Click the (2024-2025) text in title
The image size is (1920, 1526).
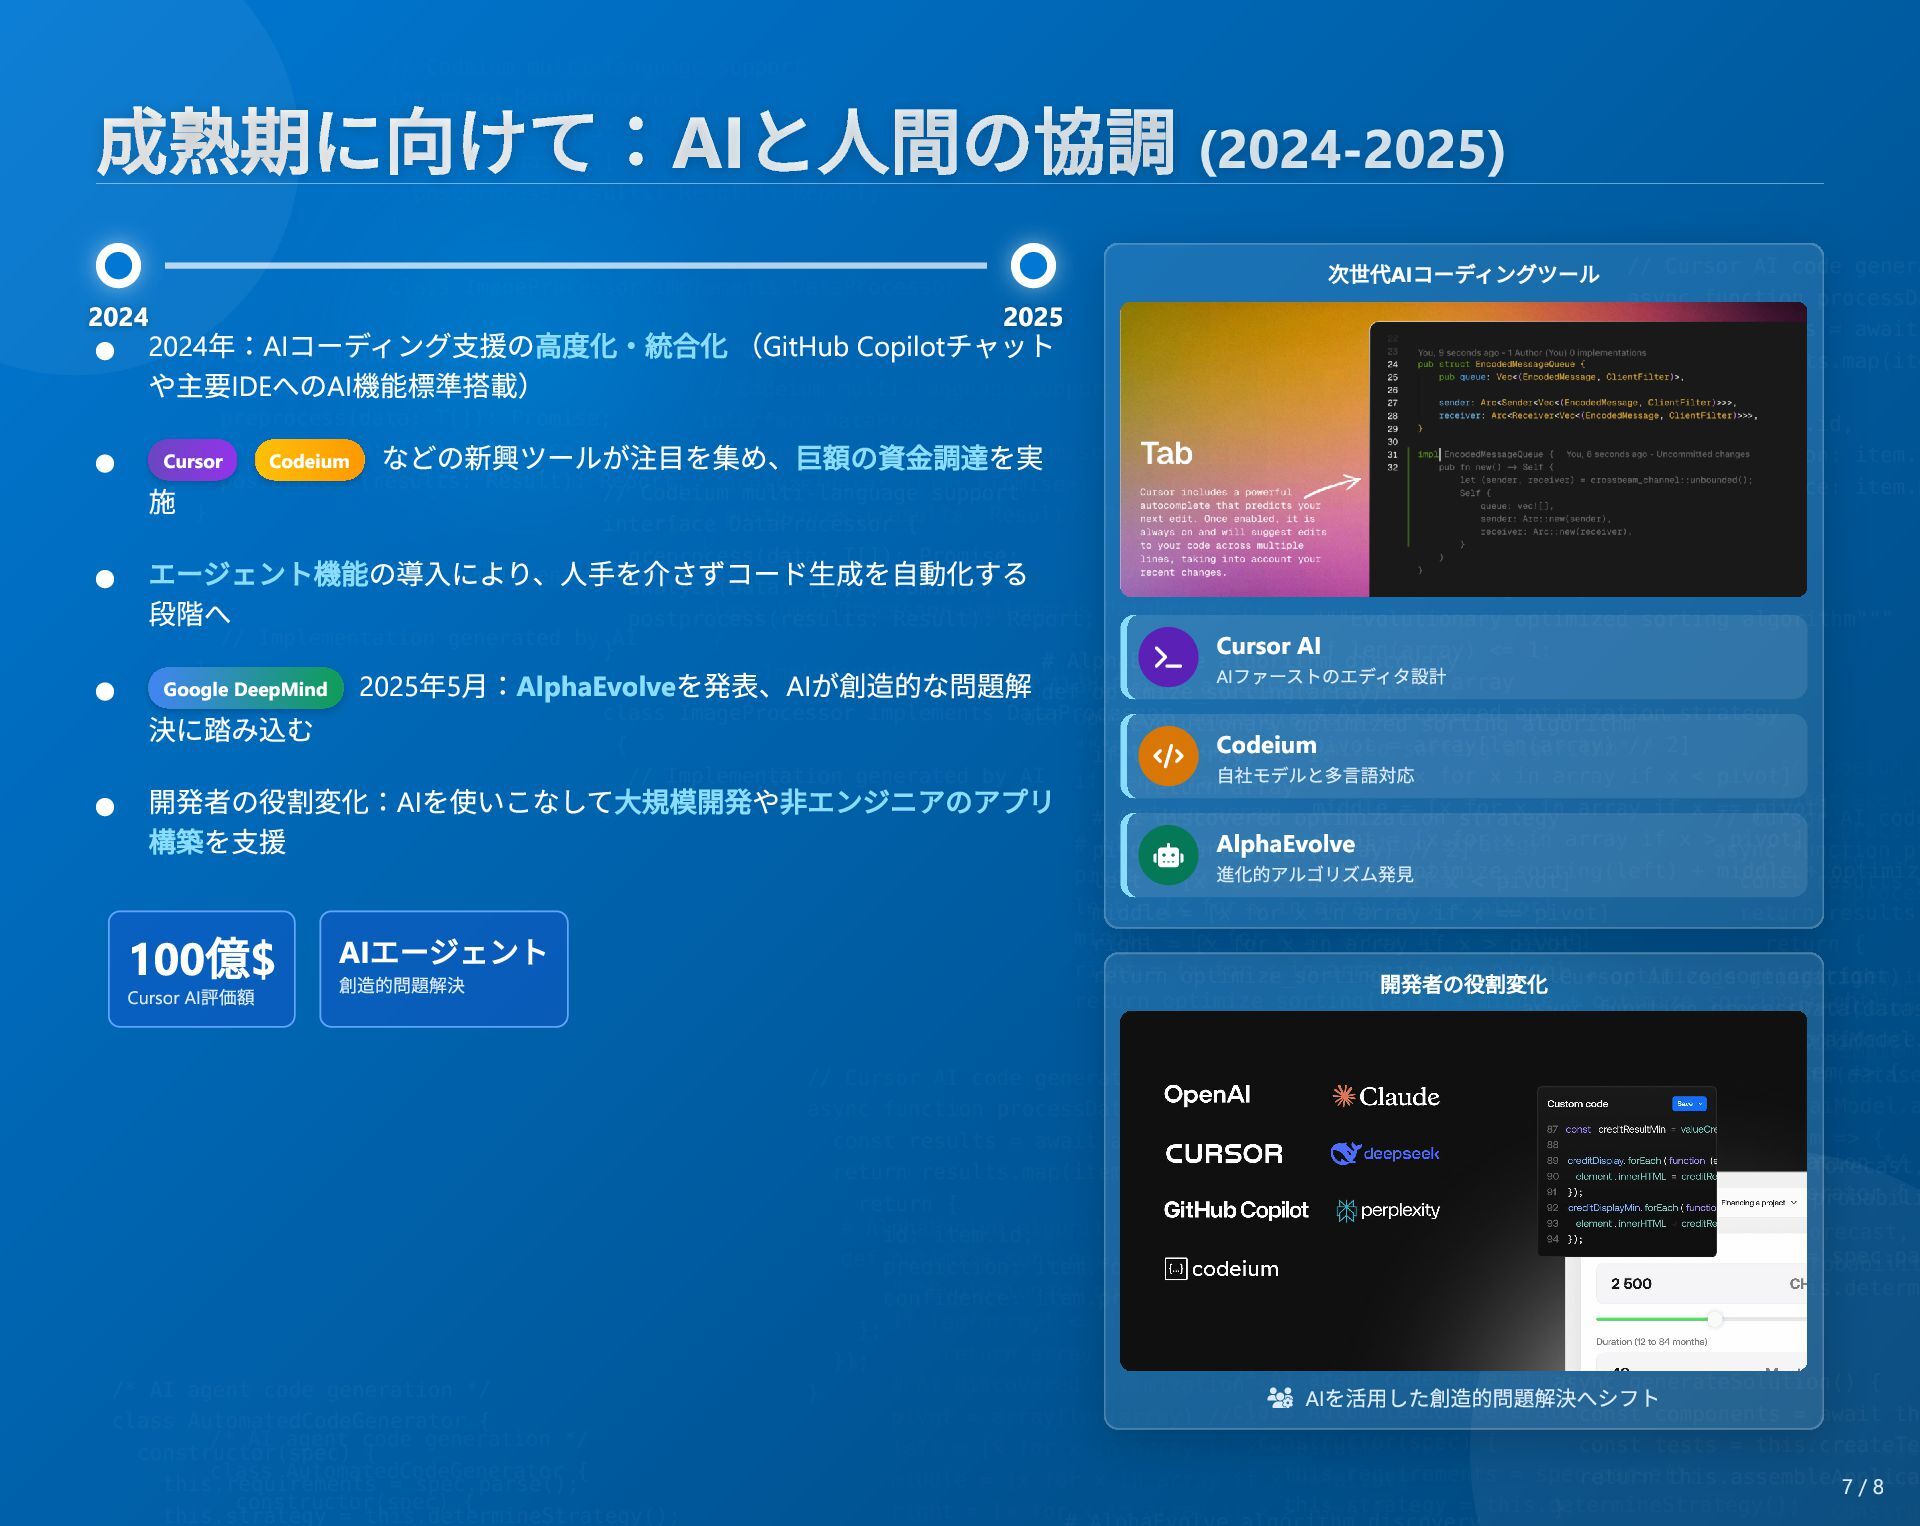click(1352, 149)
